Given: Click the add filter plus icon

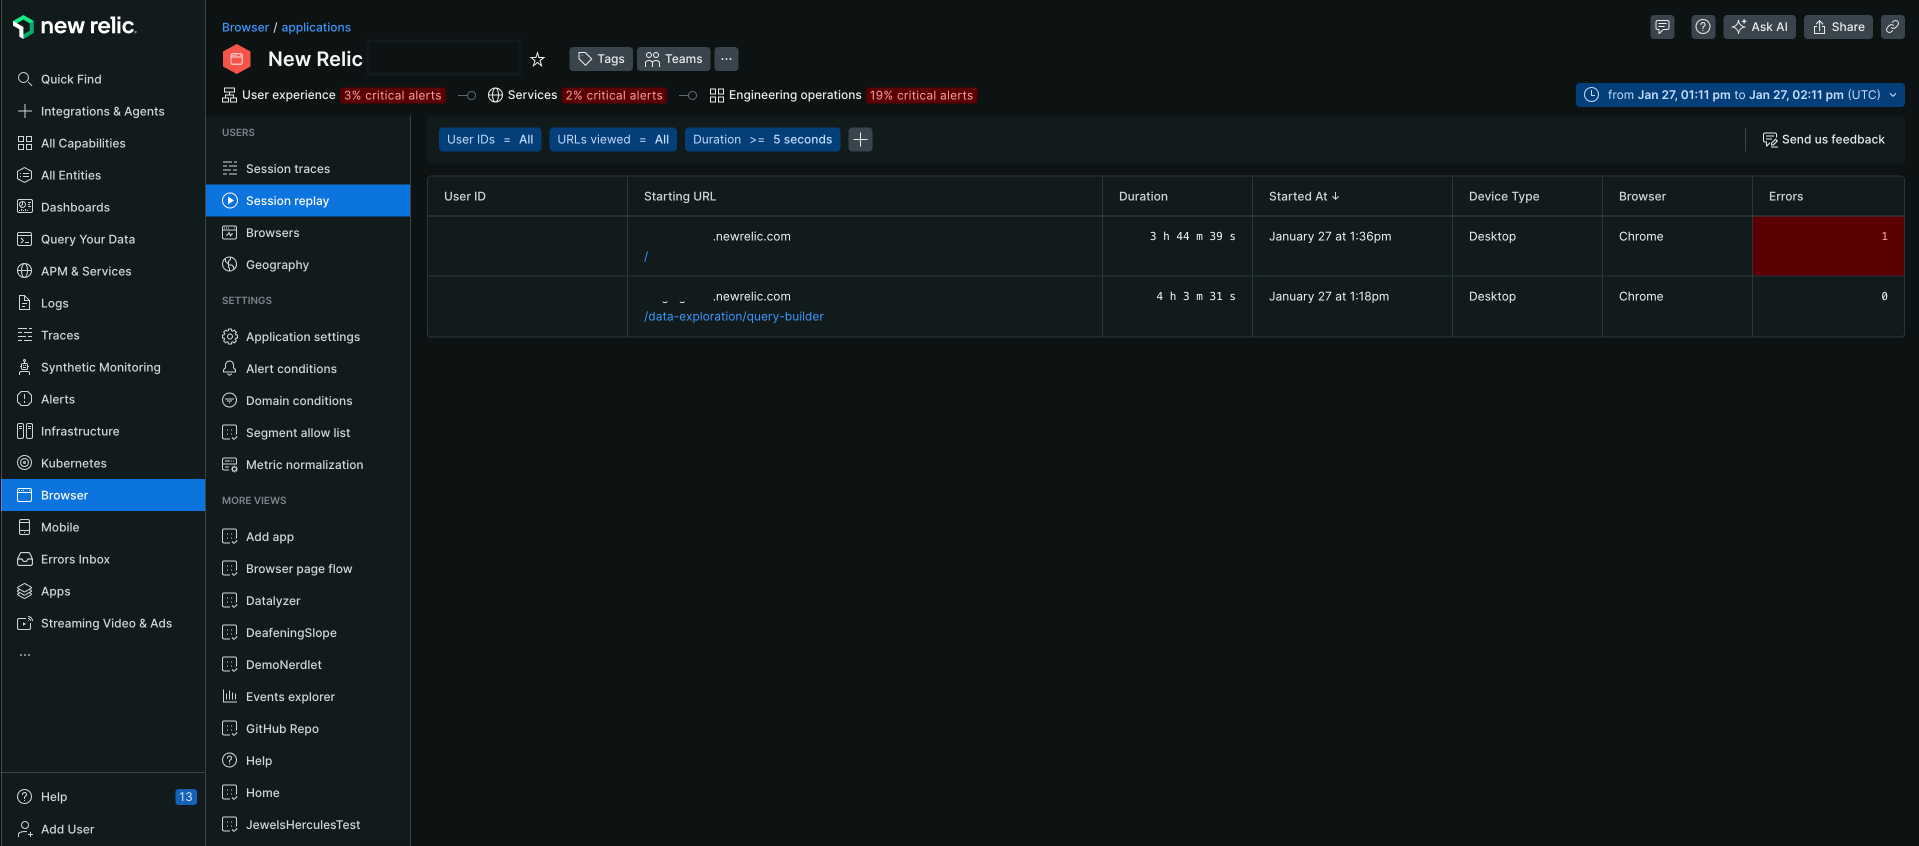Looking at the screenshot, I should (x=860, y=140).
